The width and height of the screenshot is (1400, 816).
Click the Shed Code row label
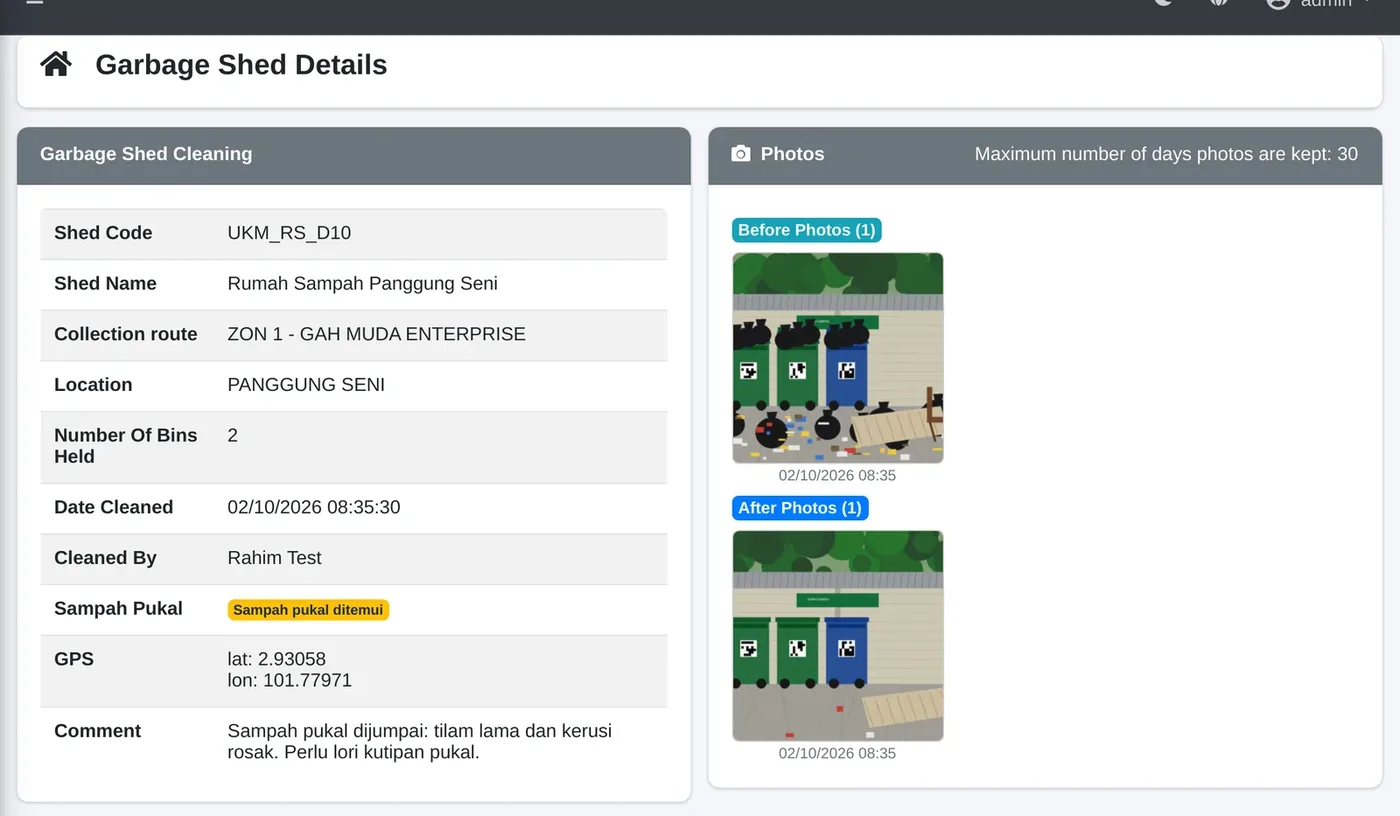pos(103,233)
